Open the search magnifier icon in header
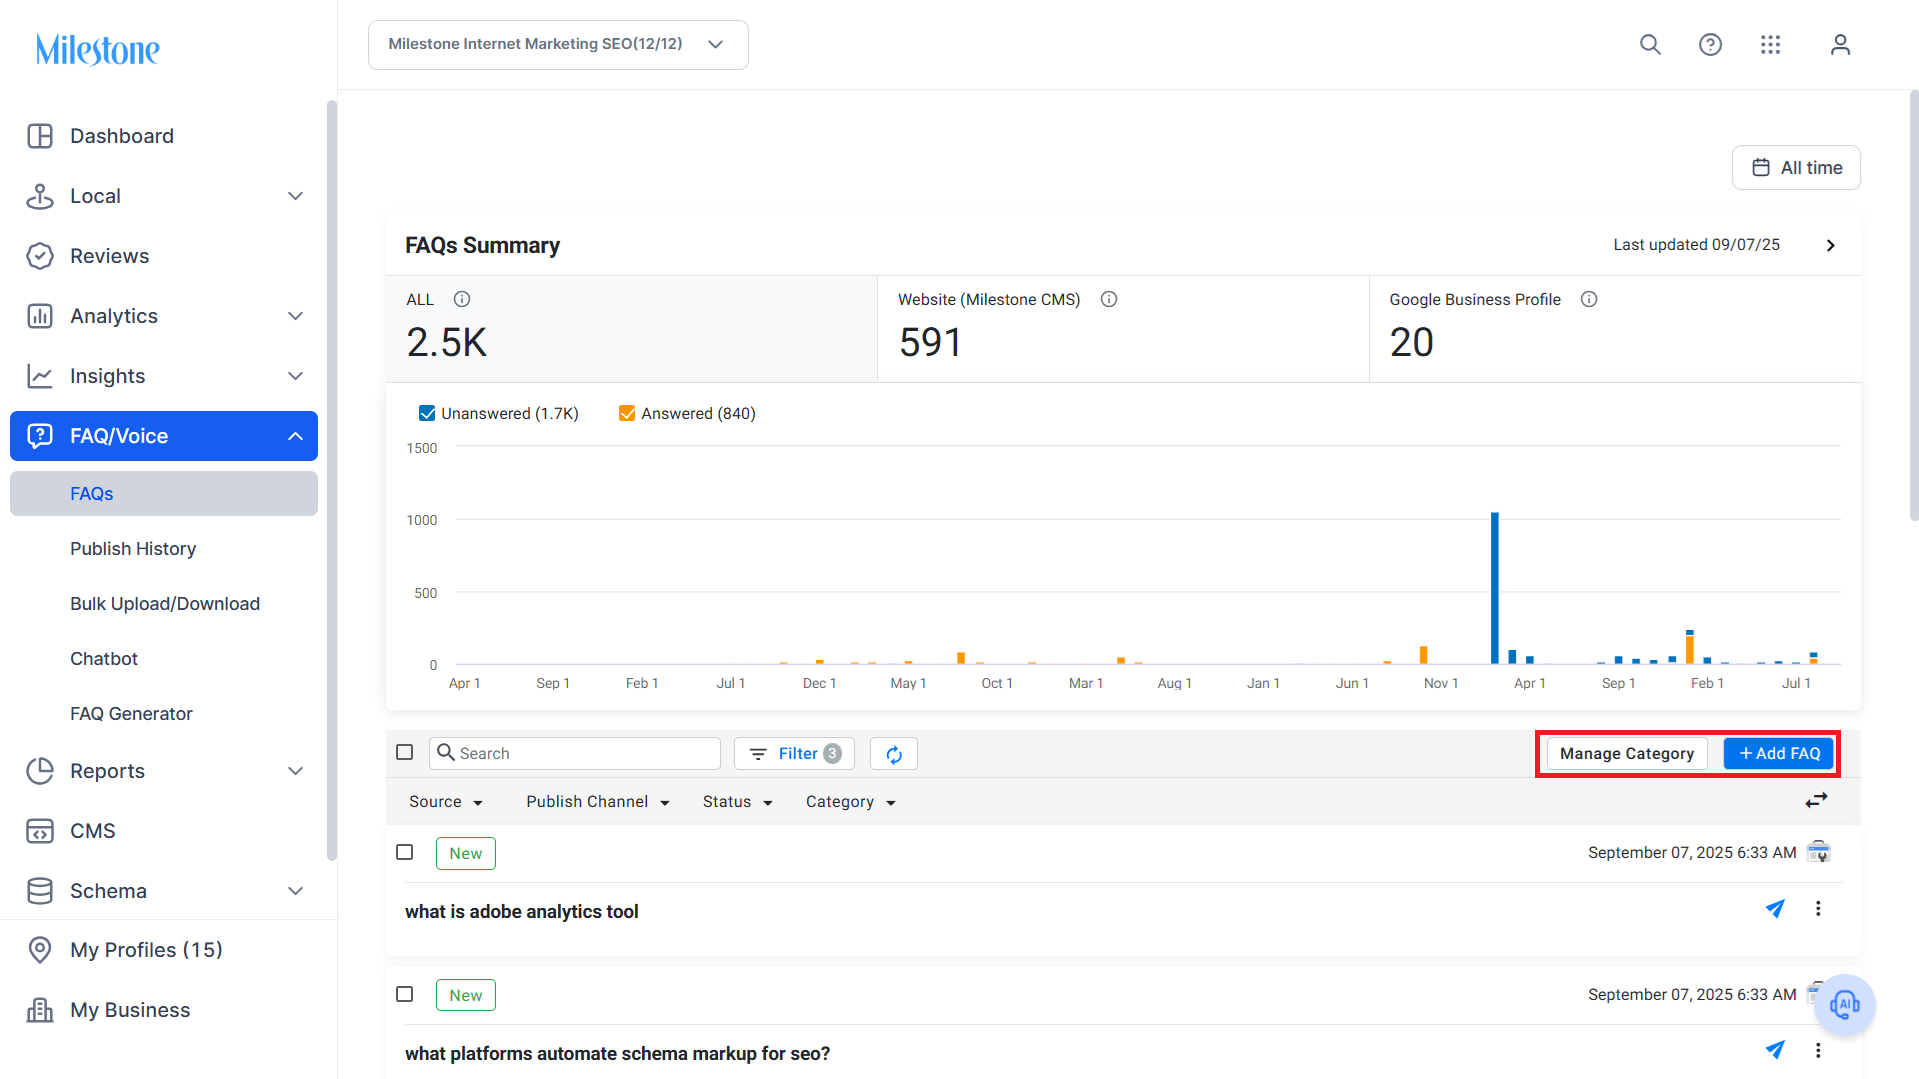Image resolution: width=1919 pixels, height=1079 pixels. click(1650, 45)
